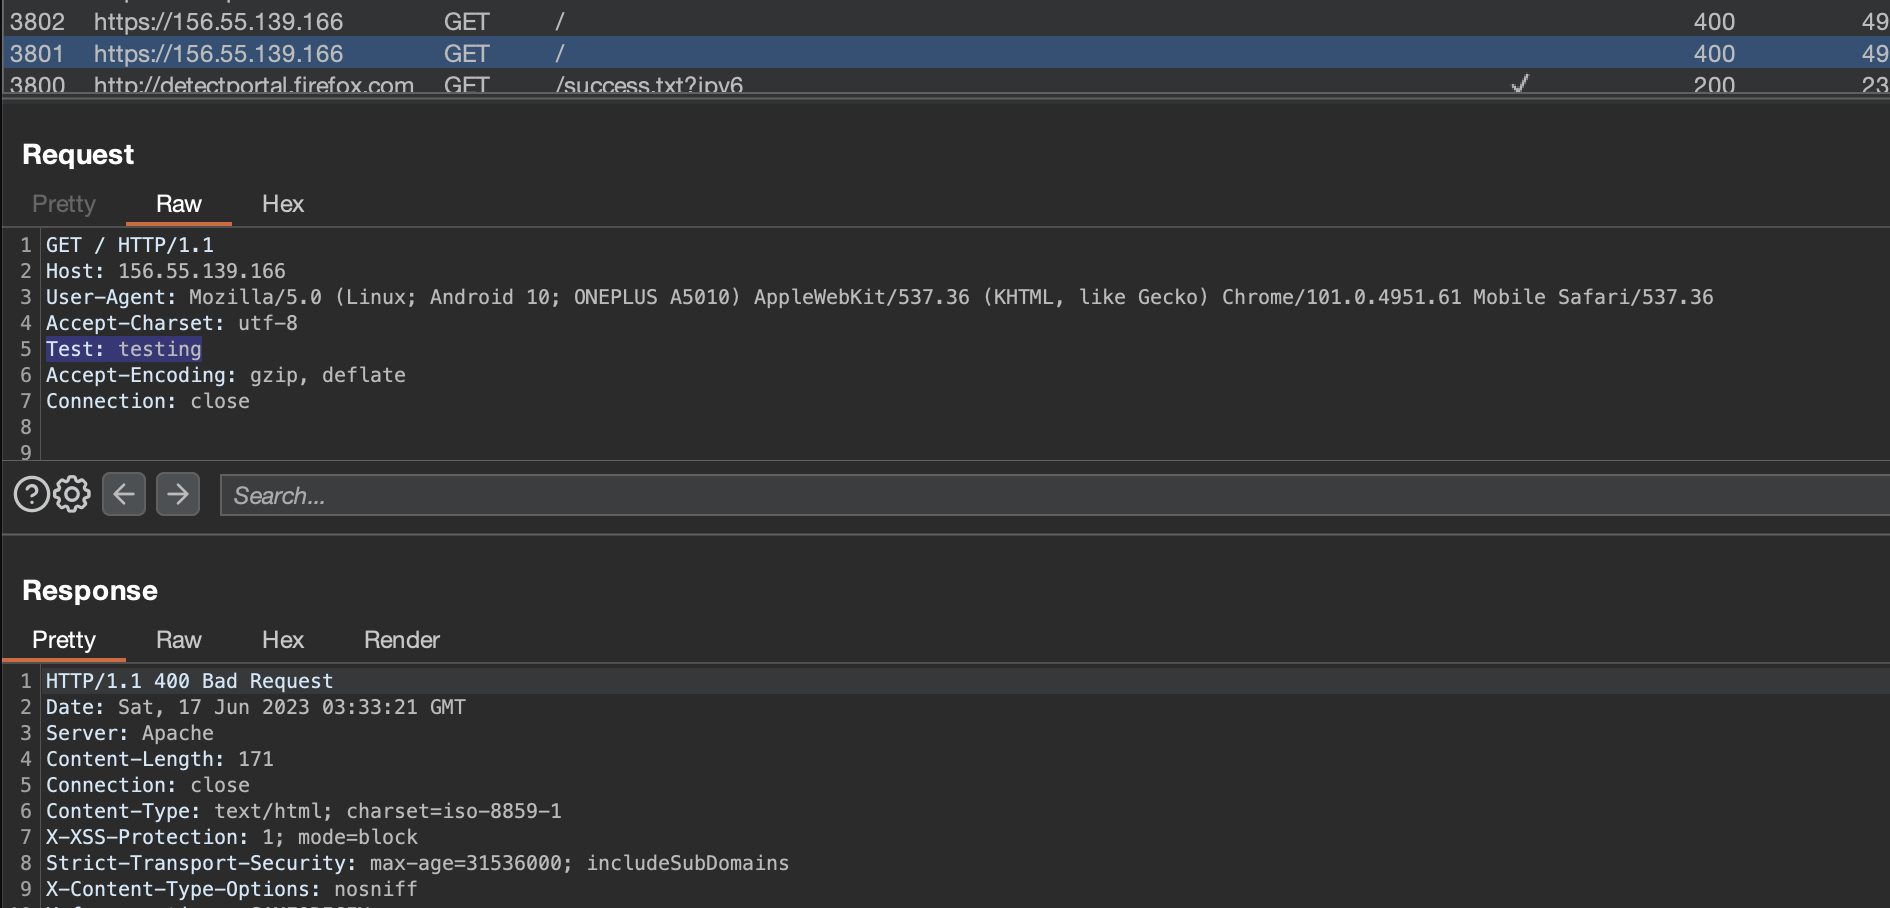Reselect the Raw tab of the Request
This screenshot has height=908, width=1890.
[178, 203]
